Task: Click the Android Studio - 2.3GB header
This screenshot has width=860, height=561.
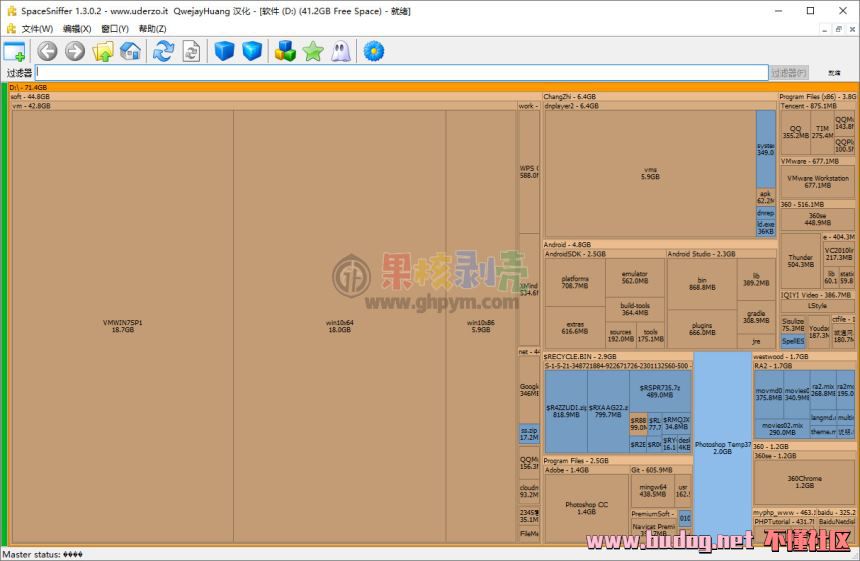Action: coord(721,254)
